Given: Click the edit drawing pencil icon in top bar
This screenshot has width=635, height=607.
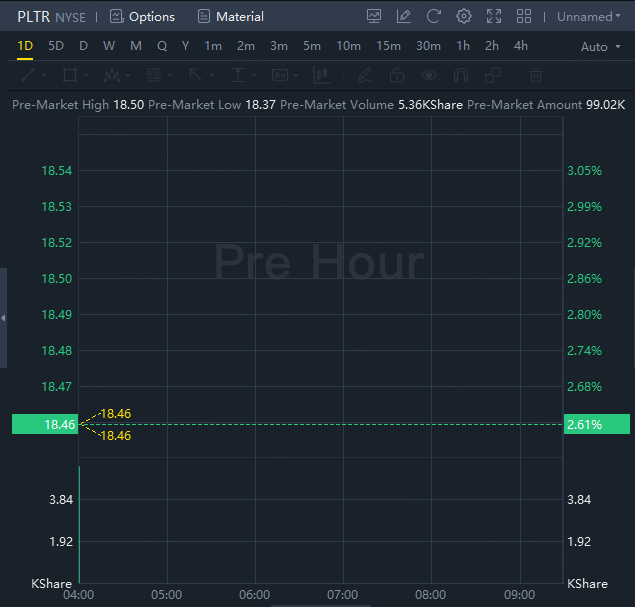Looking at the screenshot, I should (x=403, y=16).
